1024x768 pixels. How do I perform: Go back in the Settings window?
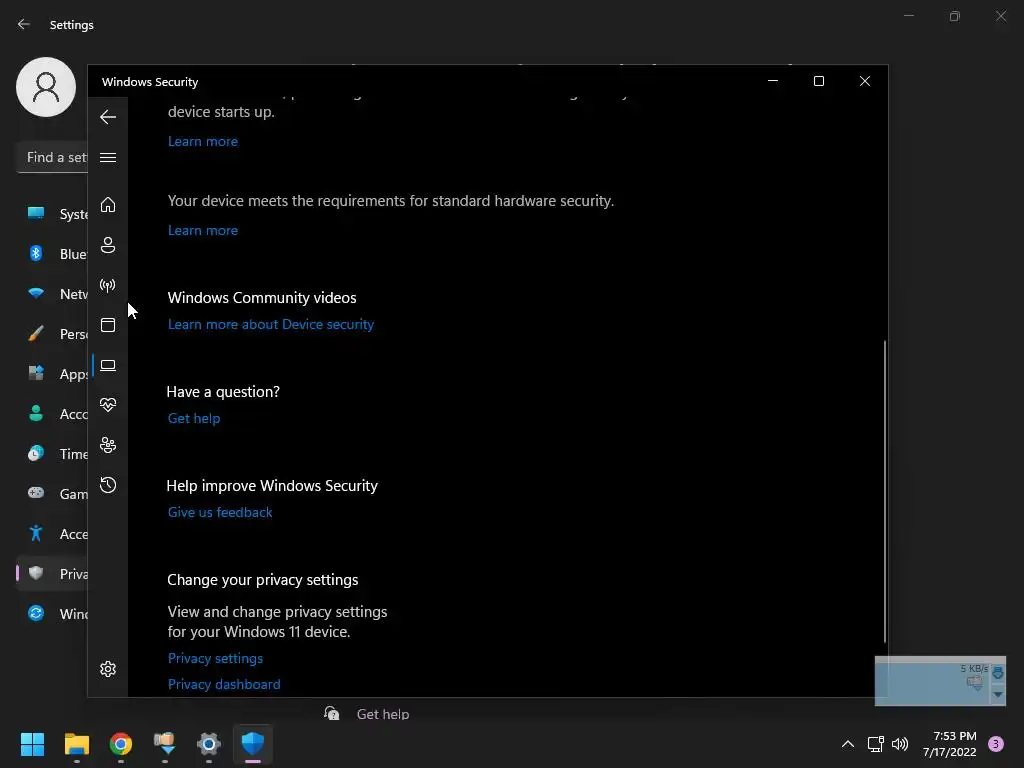(24, 24)
